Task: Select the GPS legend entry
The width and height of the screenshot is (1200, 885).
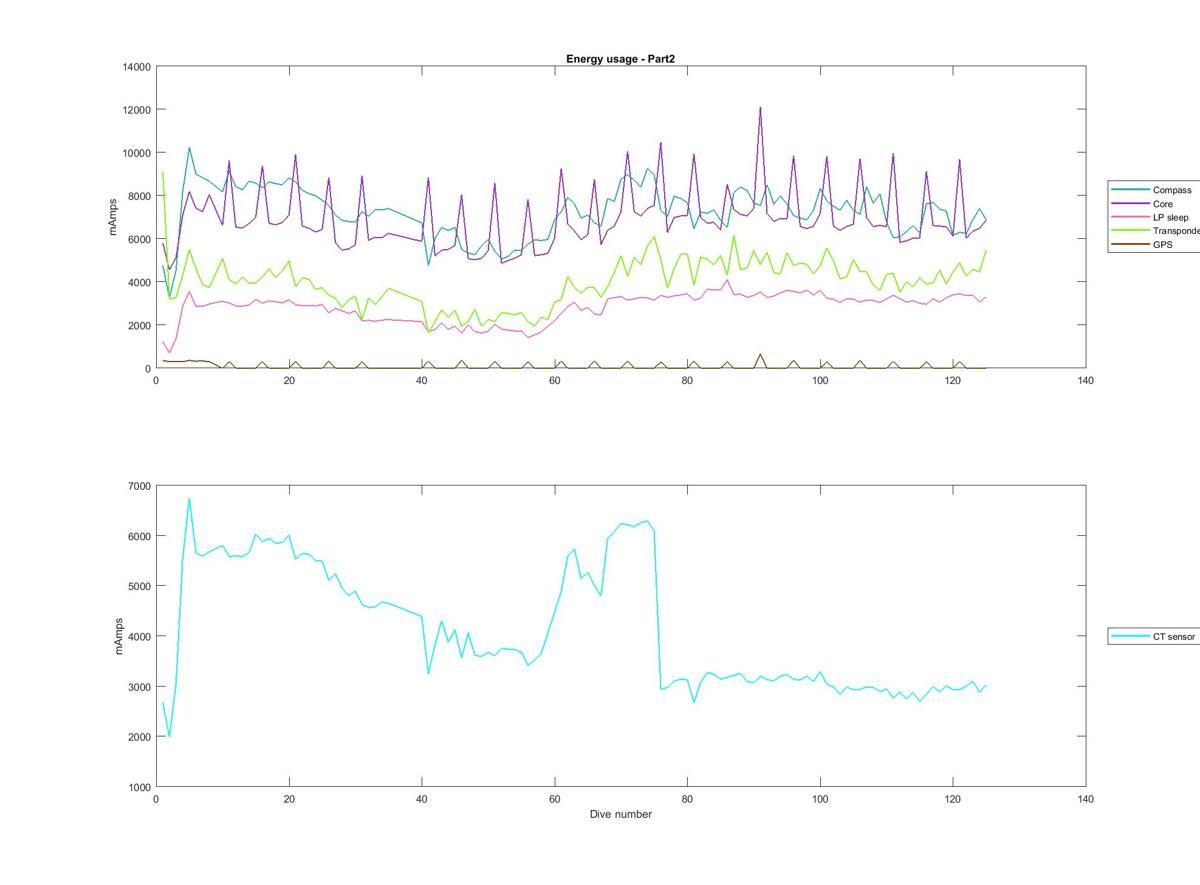Action: coord(1153,244)
